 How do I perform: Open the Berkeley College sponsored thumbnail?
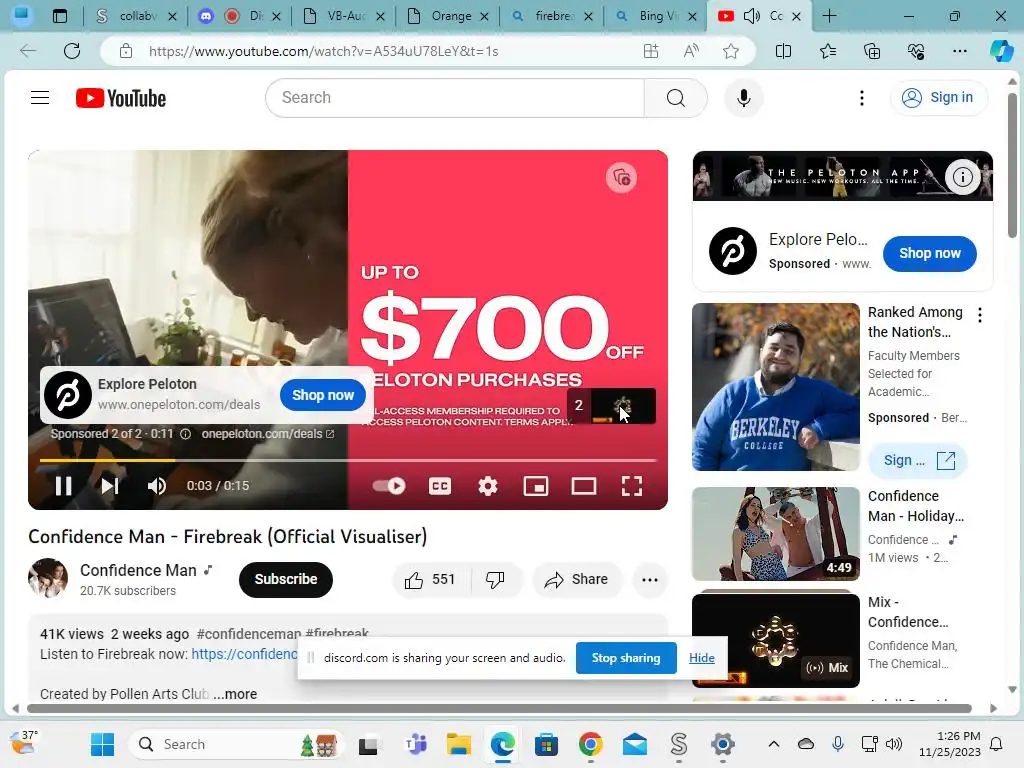tap(776, 387)
